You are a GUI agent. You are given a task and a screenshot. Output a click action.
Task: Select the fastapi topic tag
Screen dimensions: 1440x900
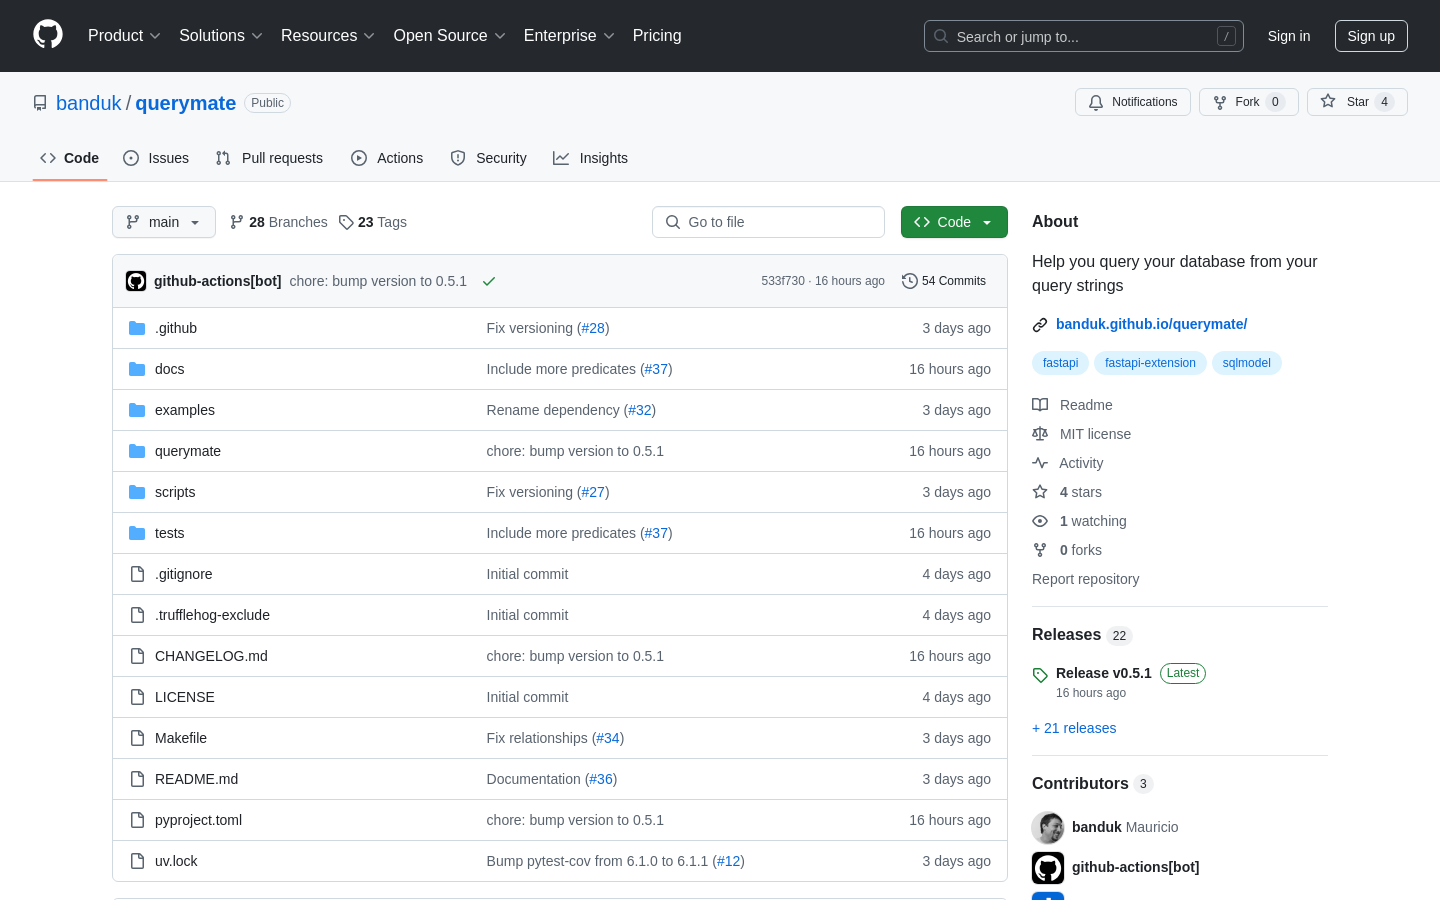coord(1060,363)
